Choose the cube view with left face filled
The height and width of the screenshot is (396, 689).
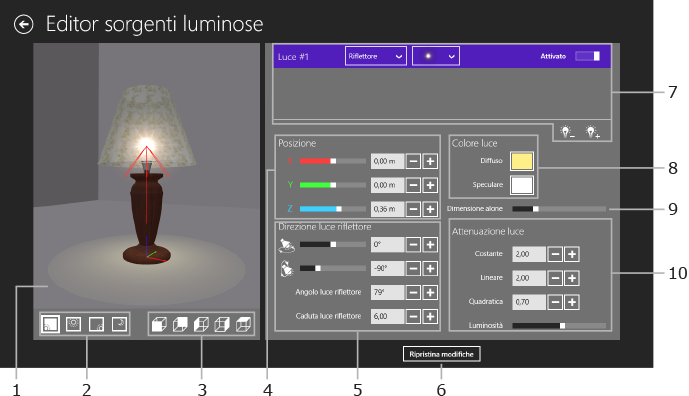(x=201, y=324)
